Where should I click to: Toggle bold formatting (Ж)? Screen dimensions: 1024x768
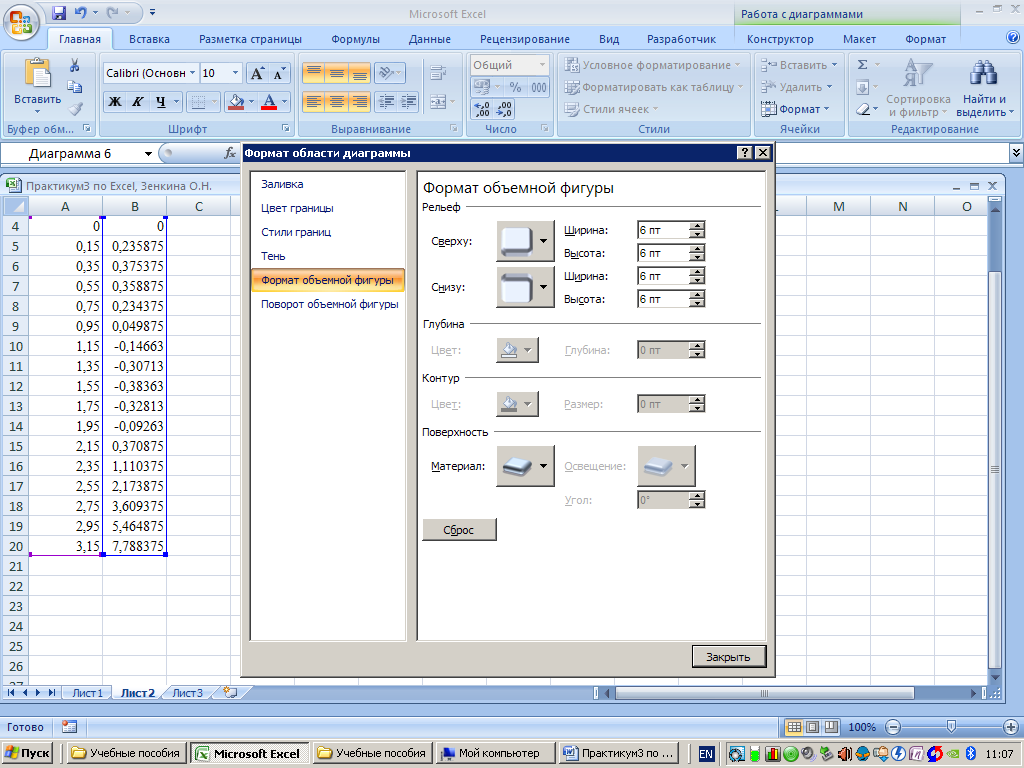(115, 102)
